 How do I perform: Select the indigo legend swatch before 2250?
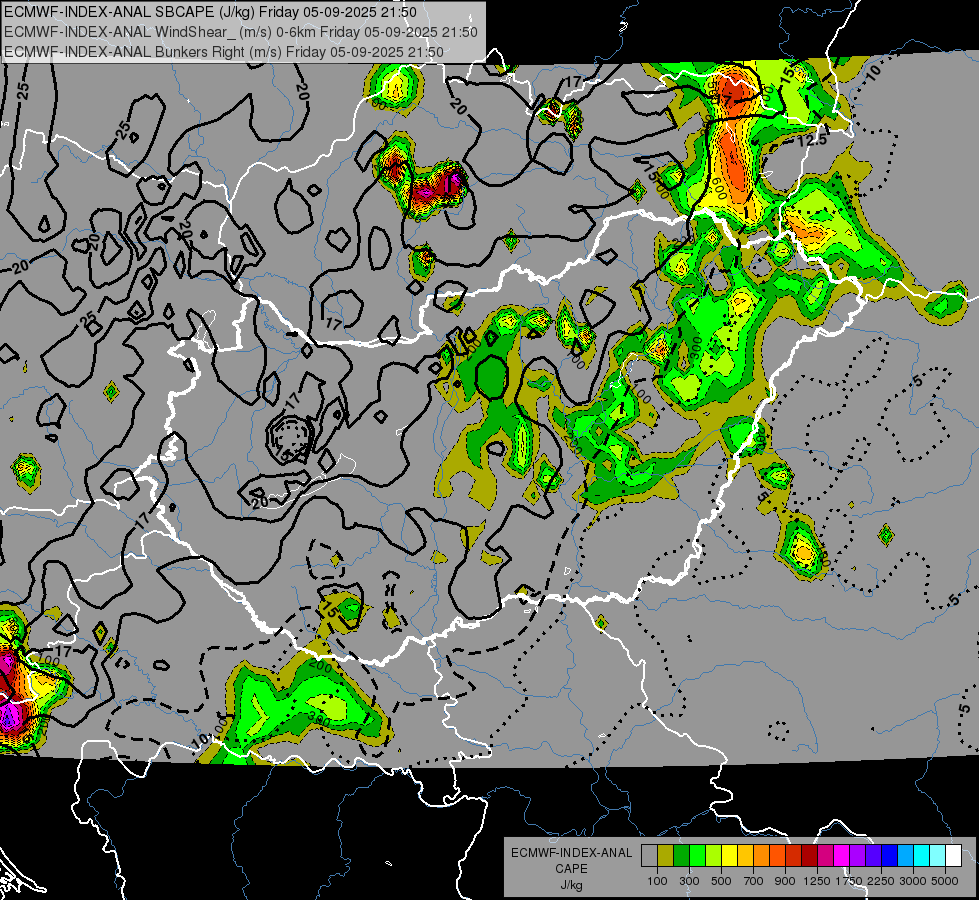pyautogui.click(x=873, y=855)
